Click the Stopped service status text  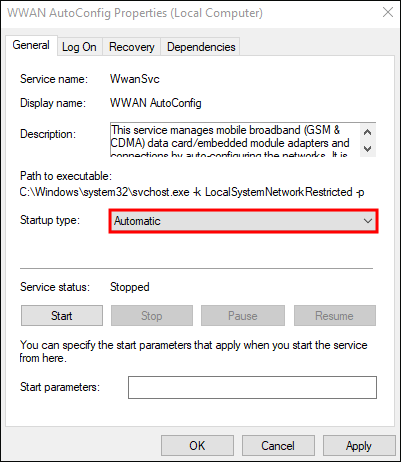130,287
